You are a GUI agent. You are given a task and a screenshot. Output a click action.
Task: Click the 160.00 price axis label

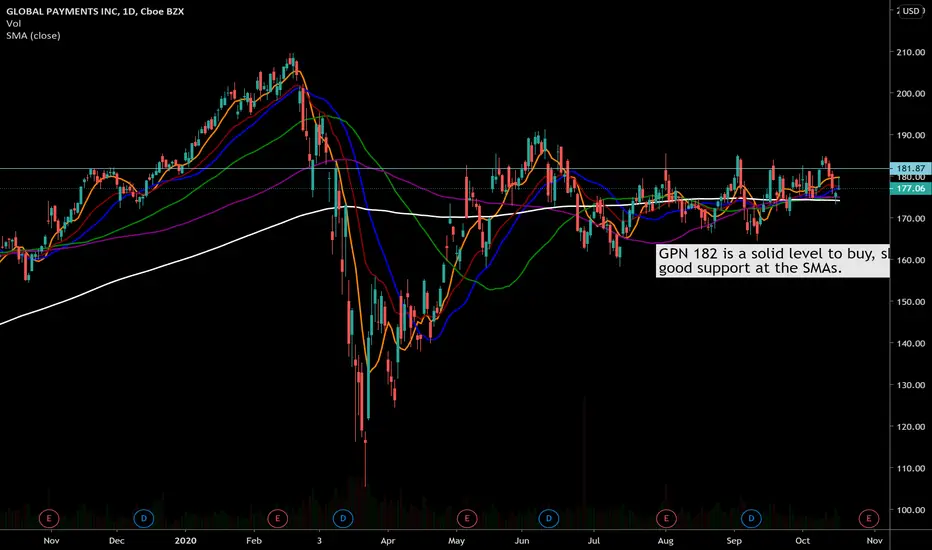pos(911,260)
